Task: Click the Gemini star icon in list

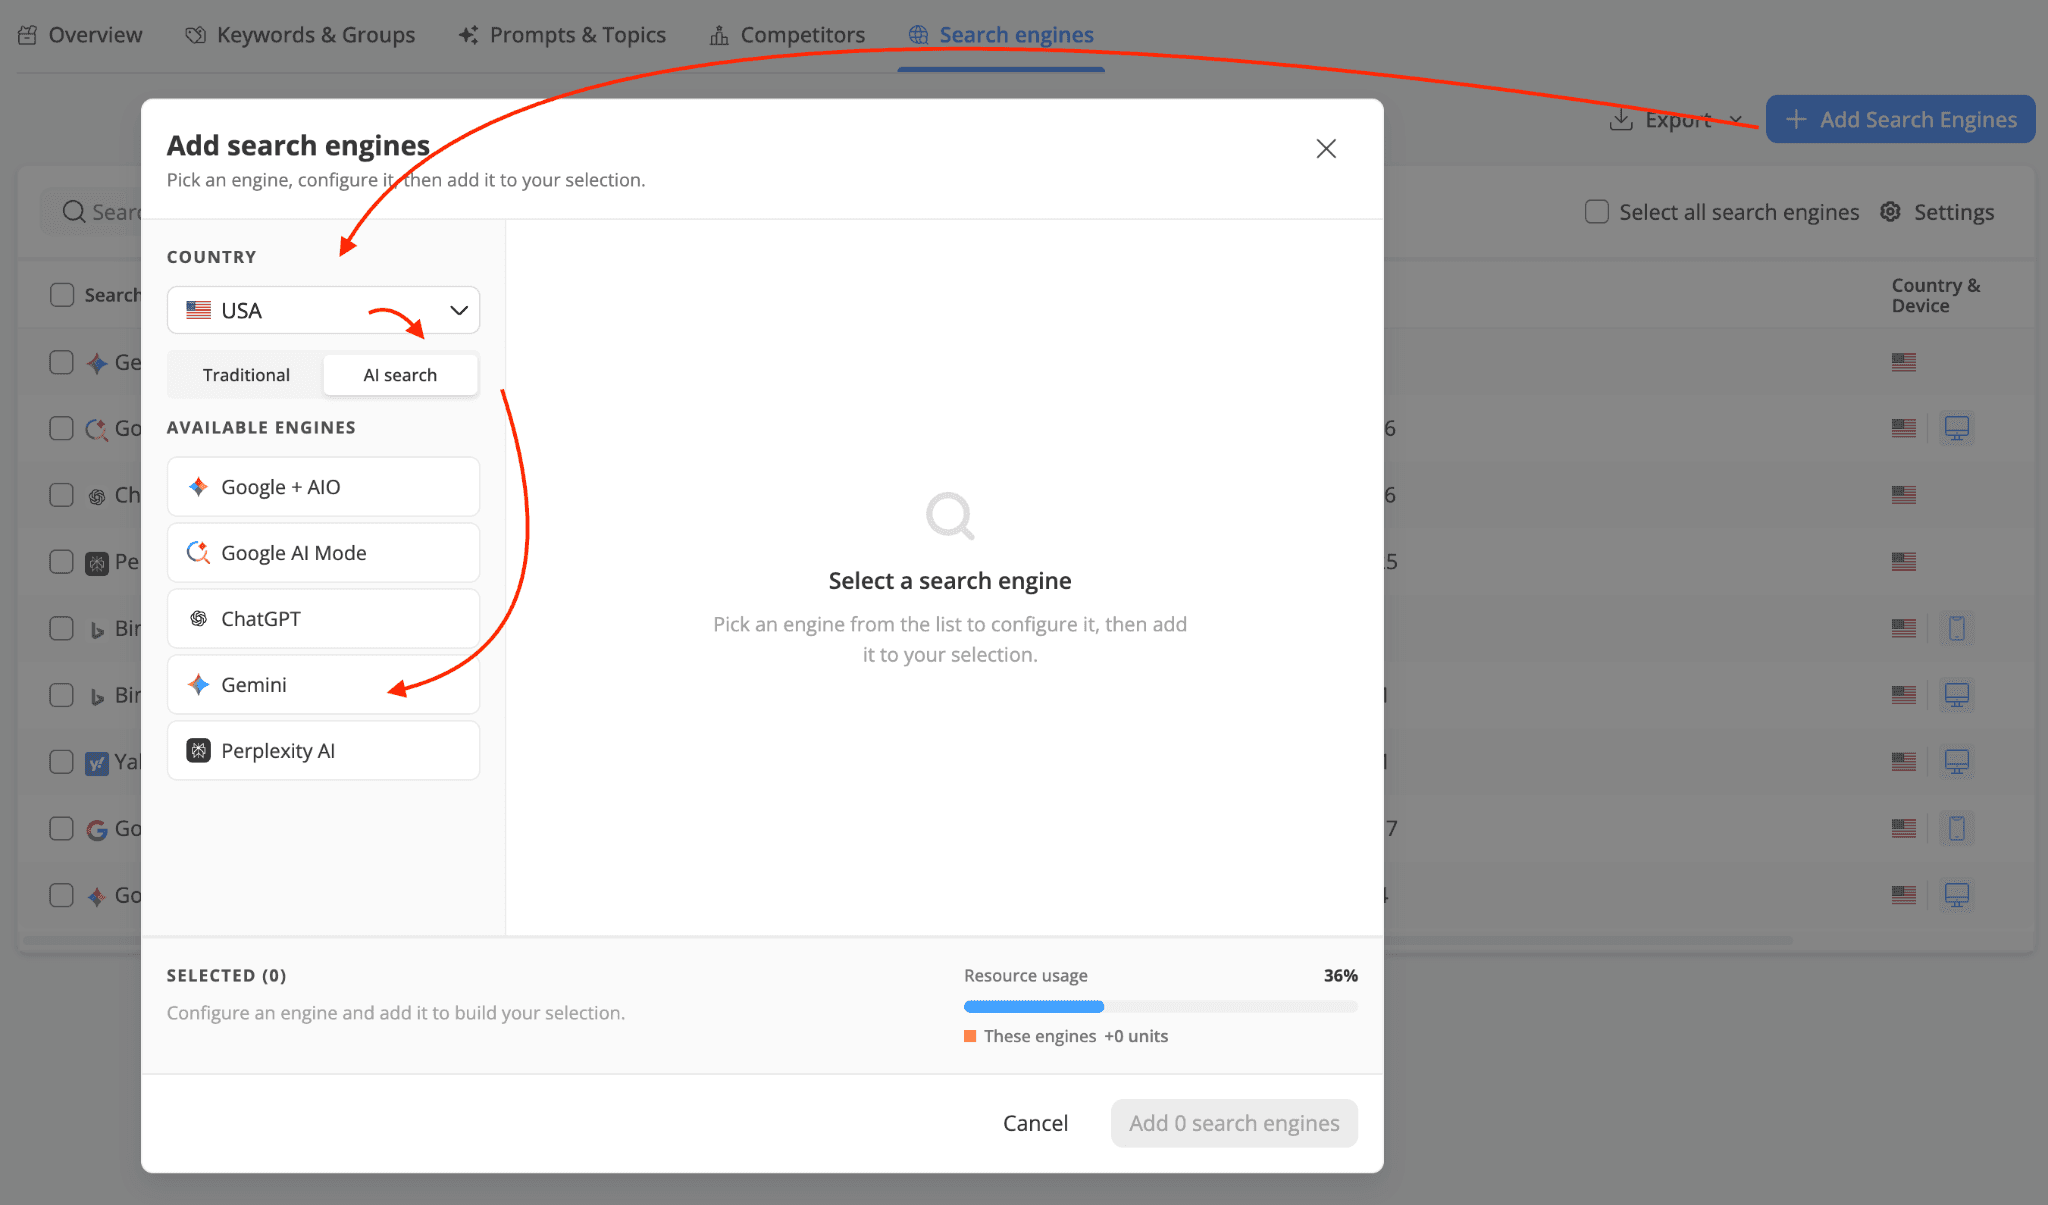Action: [x=198, y=685]
